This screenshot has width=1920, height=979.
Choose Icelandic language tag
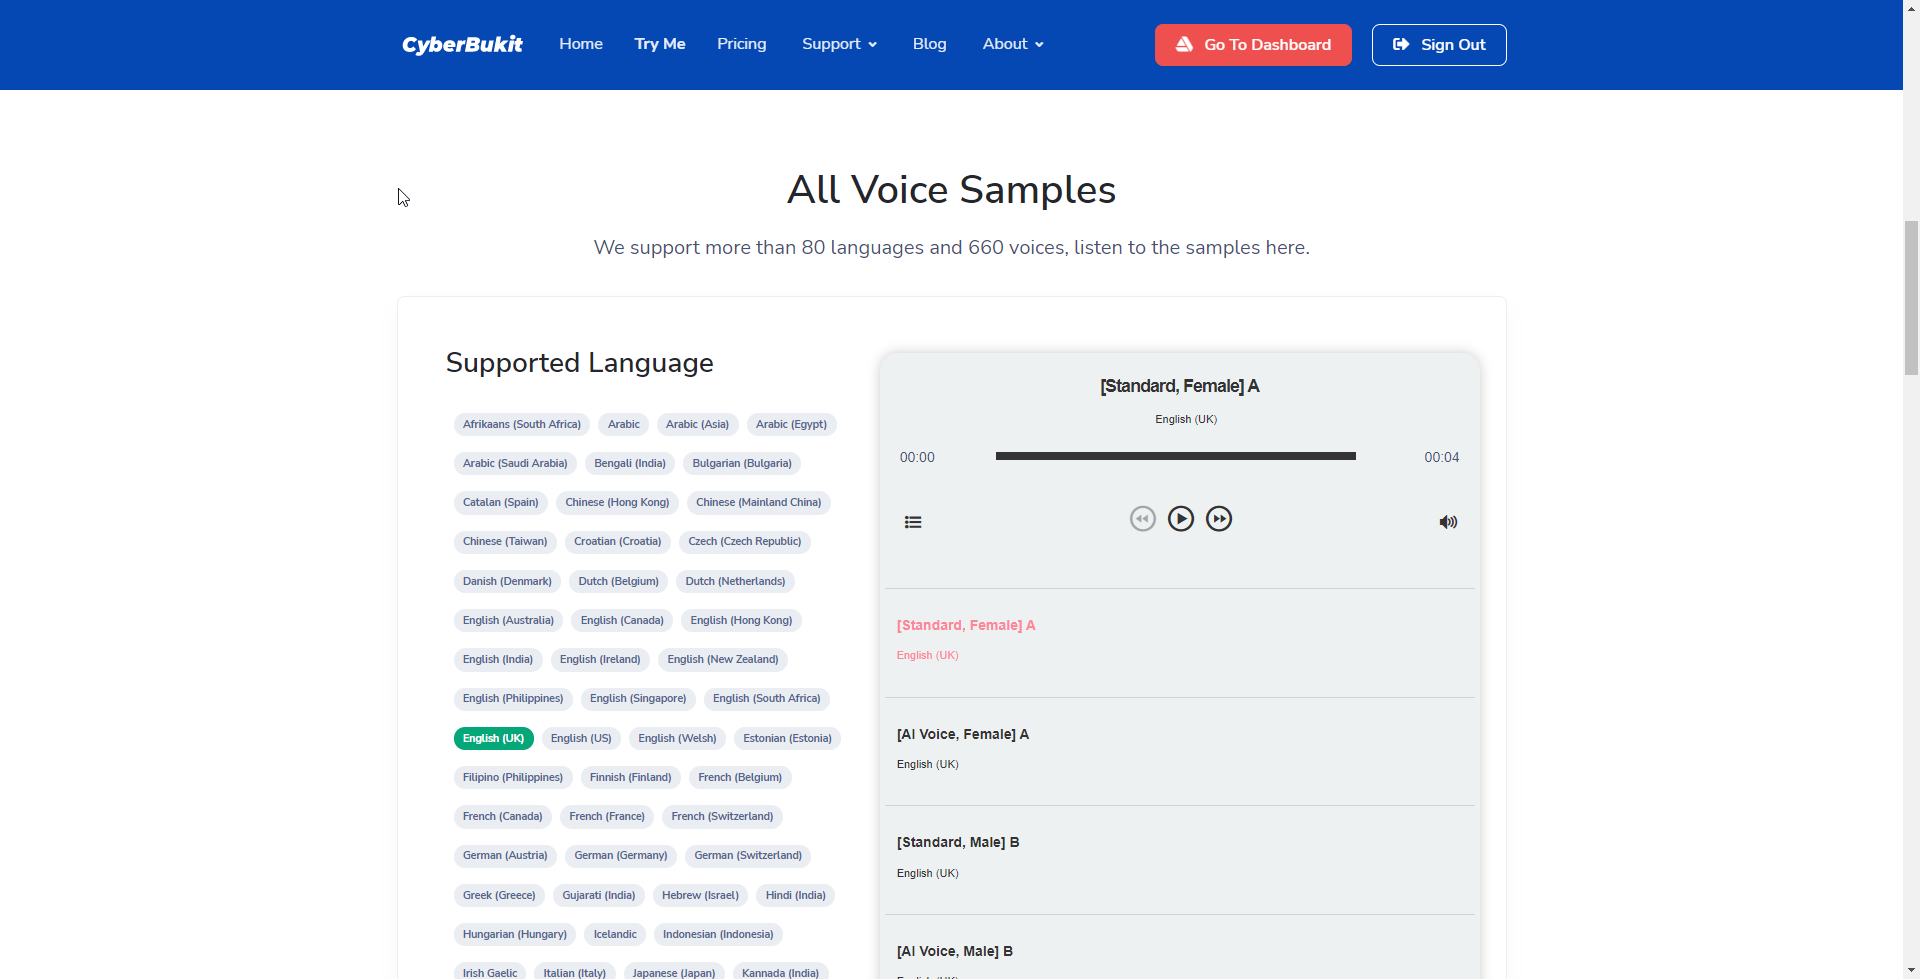coord(615,934)
